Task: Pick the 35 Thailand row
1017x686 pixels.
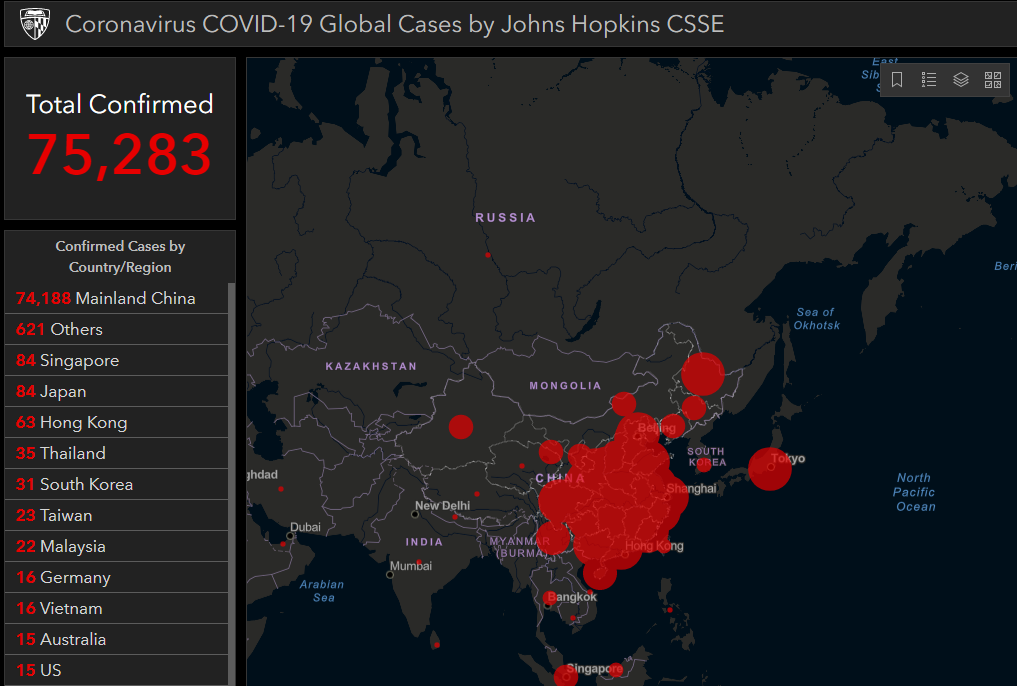Action: click(x=116, y=453)
